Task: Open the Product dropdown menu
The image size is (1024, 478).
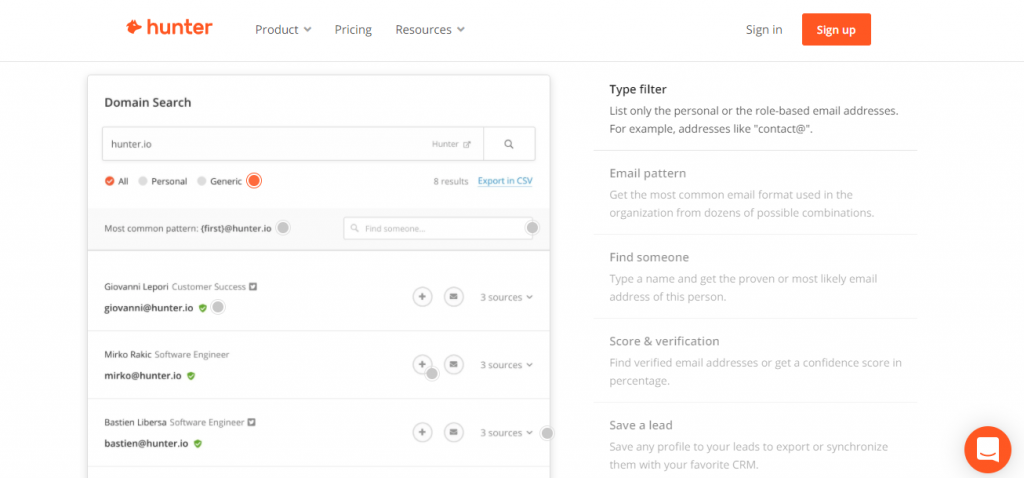Action: pyautogui.click(x=283, y=29)
